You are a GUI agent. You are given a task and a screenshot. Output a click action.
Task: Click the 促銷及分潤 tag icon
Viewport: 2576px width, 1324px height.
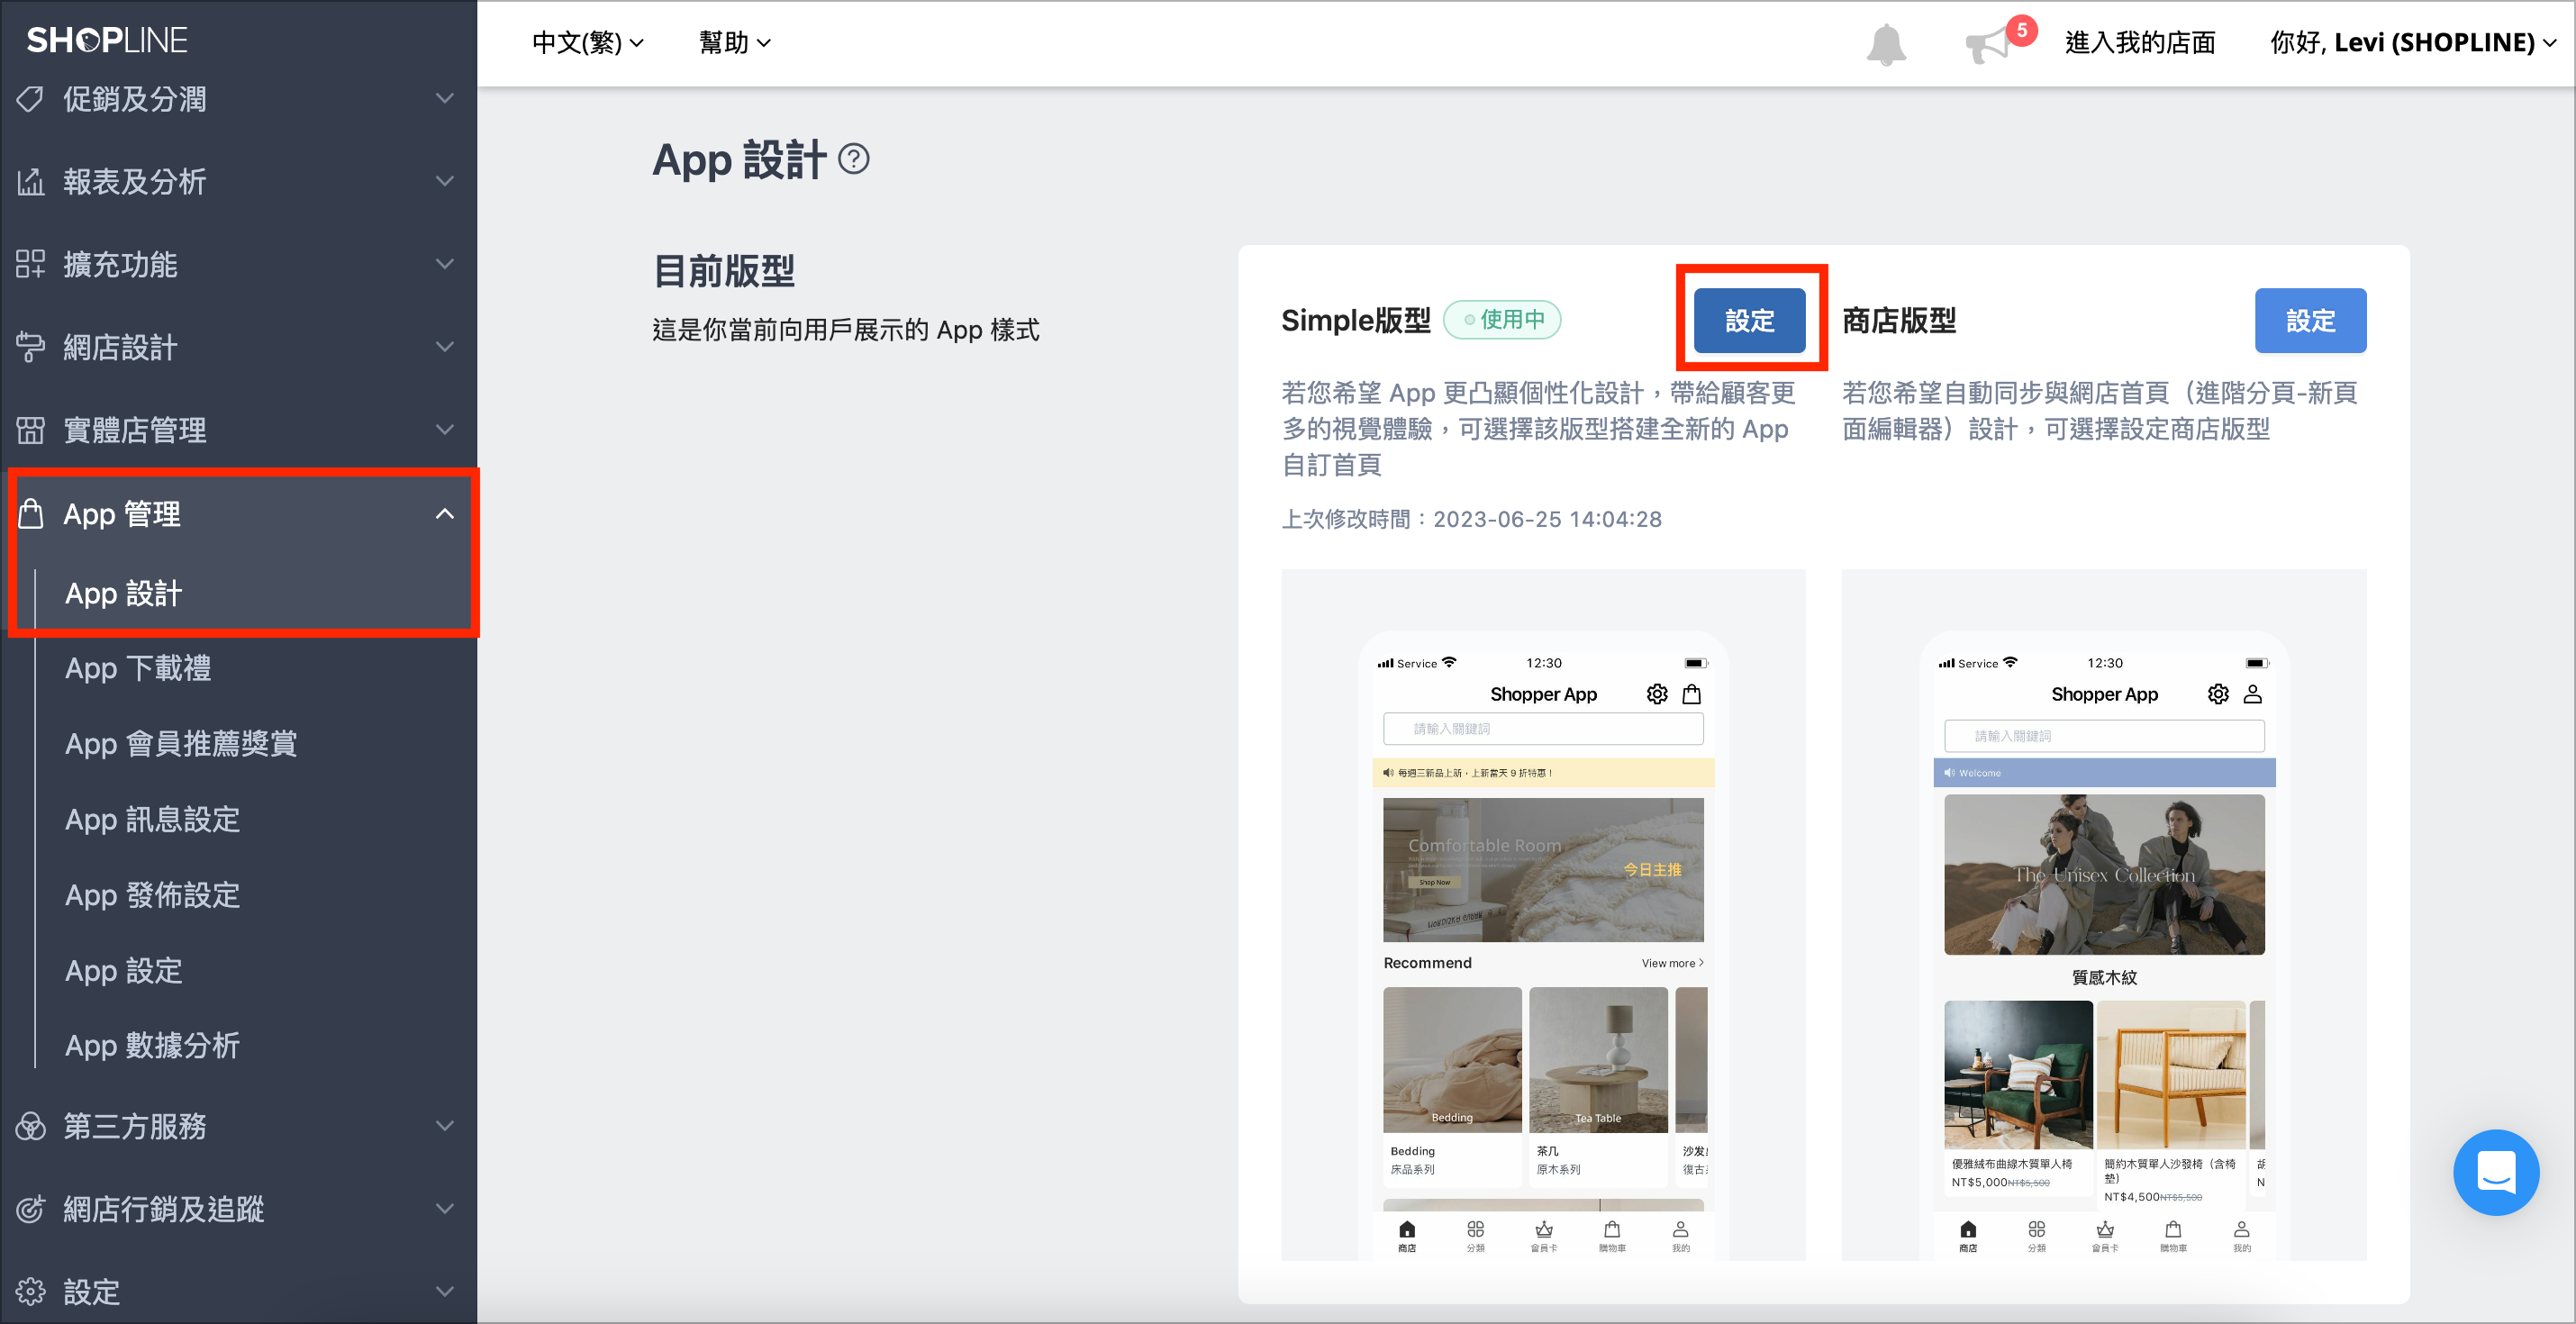pyautogui.click(x=30, y=99)
